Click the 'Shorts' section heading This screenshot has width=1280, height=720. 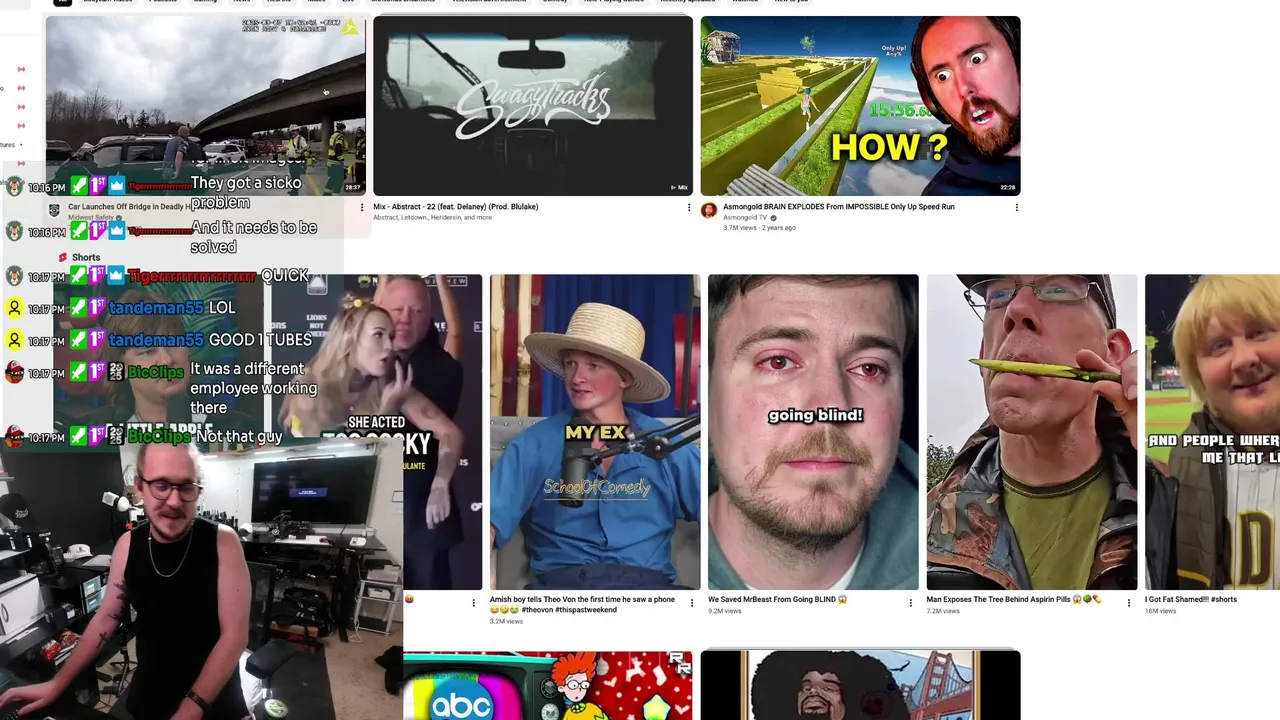86,257
